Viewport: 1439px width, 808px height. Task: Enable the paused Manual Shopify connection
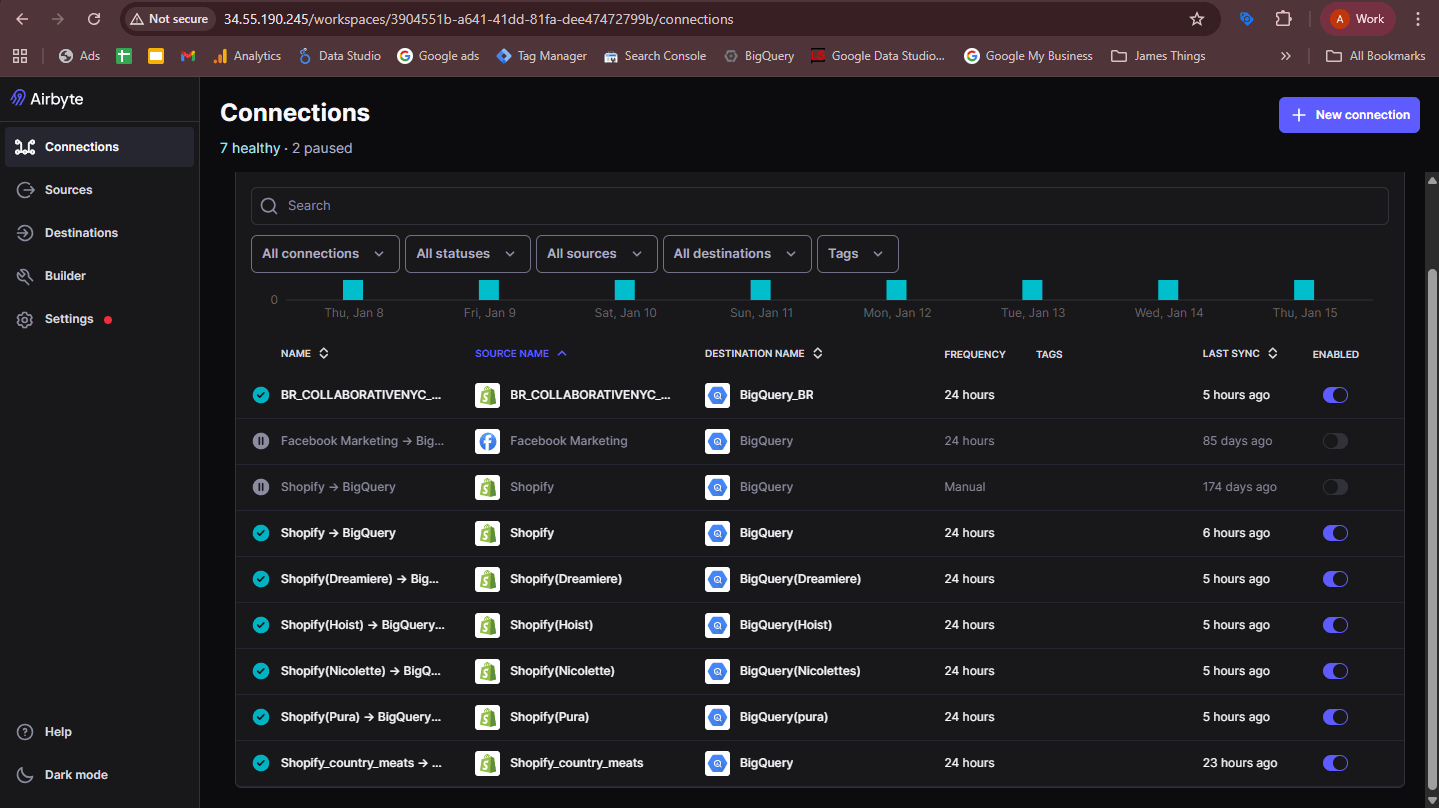point(1335,487)
